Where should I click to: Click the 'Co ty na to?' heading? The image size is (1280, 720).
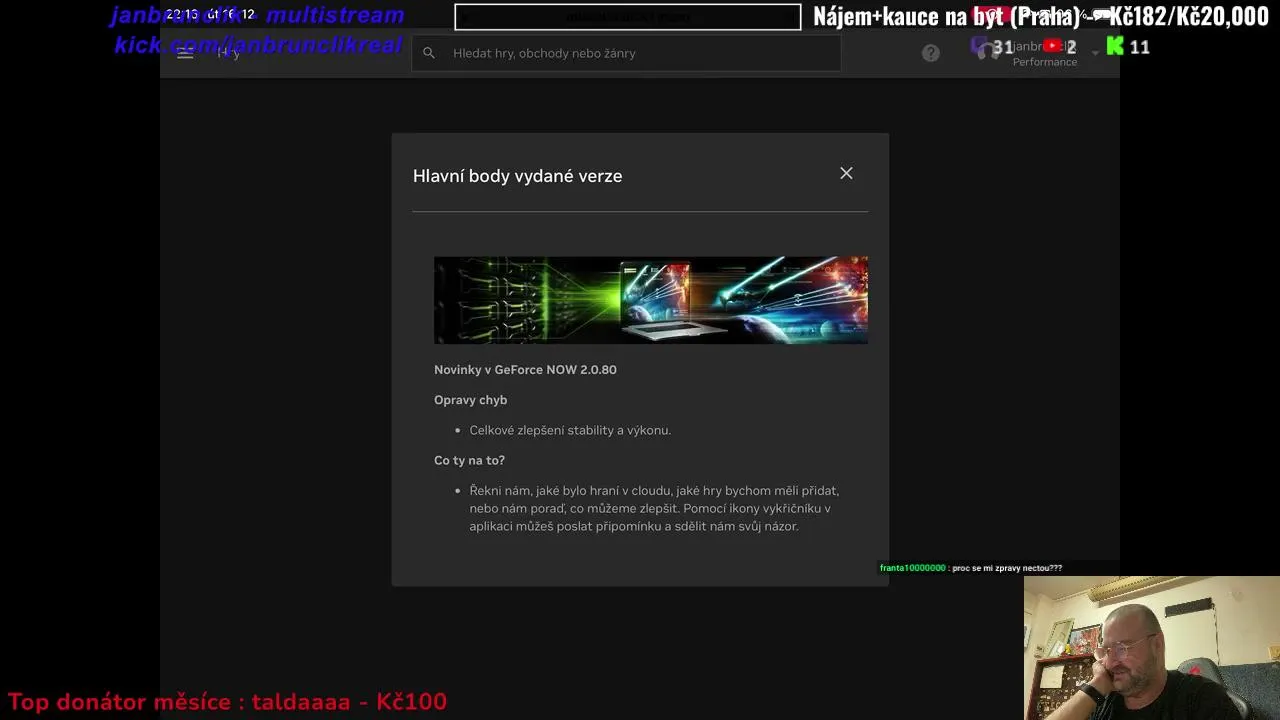469,460
